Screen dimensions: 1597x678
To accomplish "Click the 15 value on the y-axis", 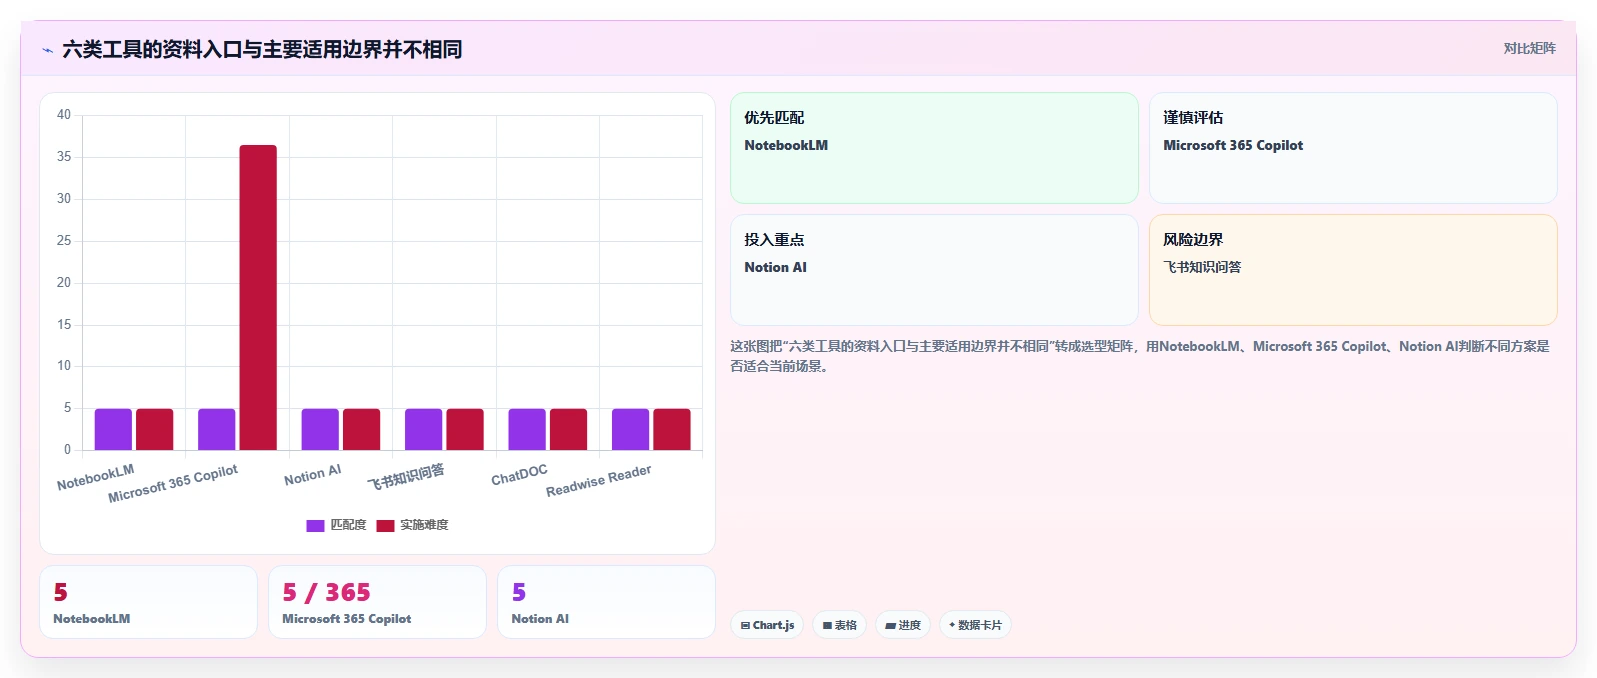I will click(64, 325).
